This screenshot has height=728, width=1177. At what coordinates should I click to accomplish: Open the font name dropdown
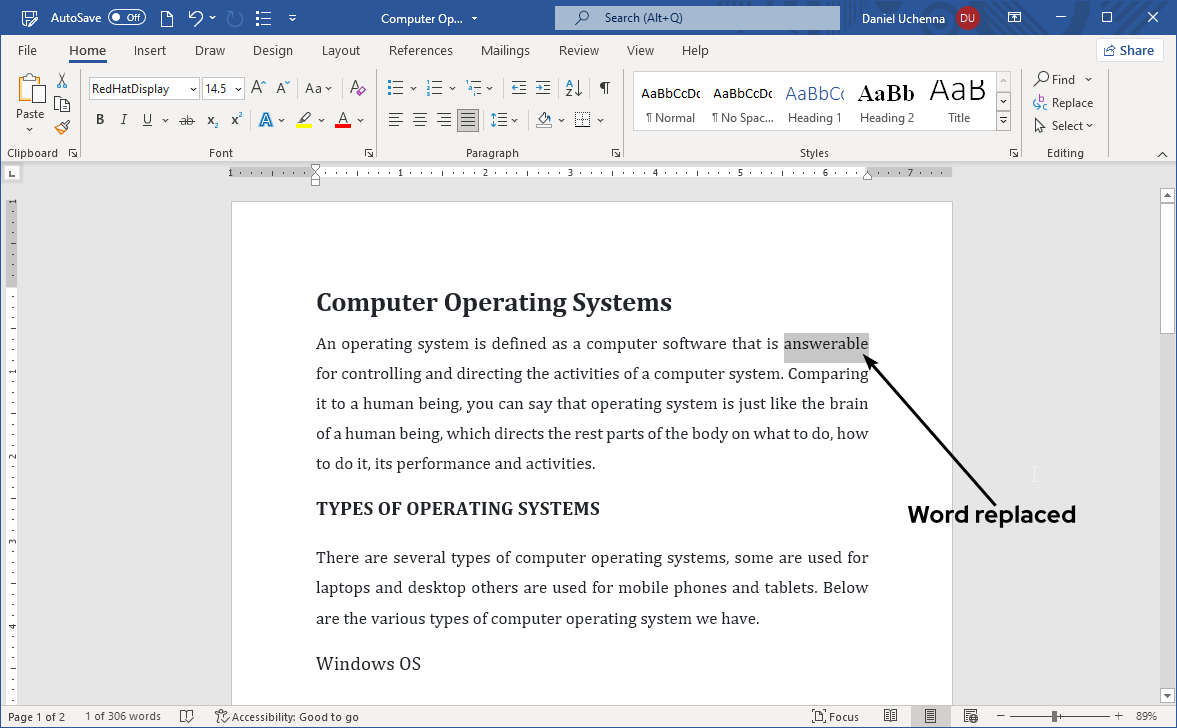click(193, 89)
